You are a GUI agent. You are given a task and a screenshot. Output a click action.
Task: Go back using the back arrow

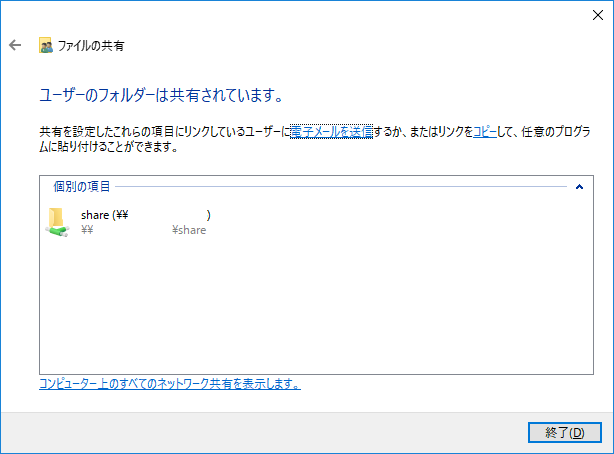tap(15, 45)
